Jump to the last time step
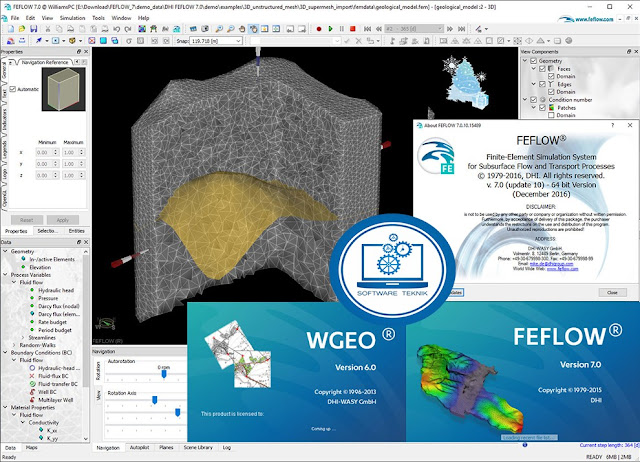The height and width of the screenshot is (462, 640). [462, 29]
